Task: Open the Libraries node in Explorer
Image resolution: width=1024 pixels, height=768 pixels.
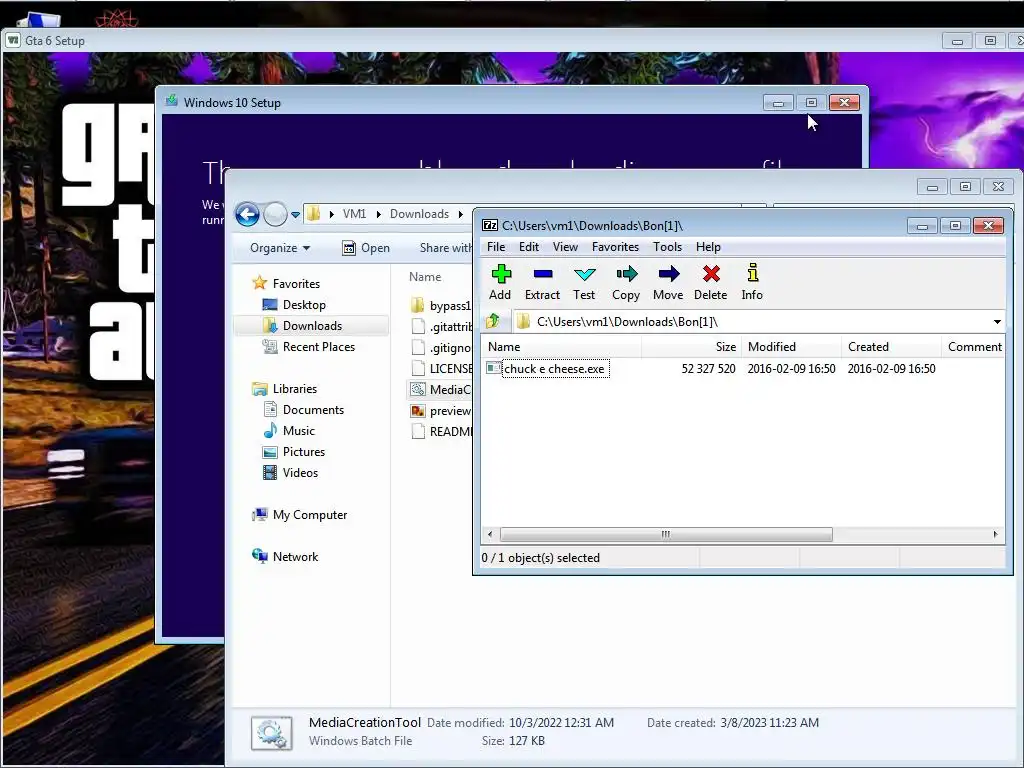Action: pos(284,389)
